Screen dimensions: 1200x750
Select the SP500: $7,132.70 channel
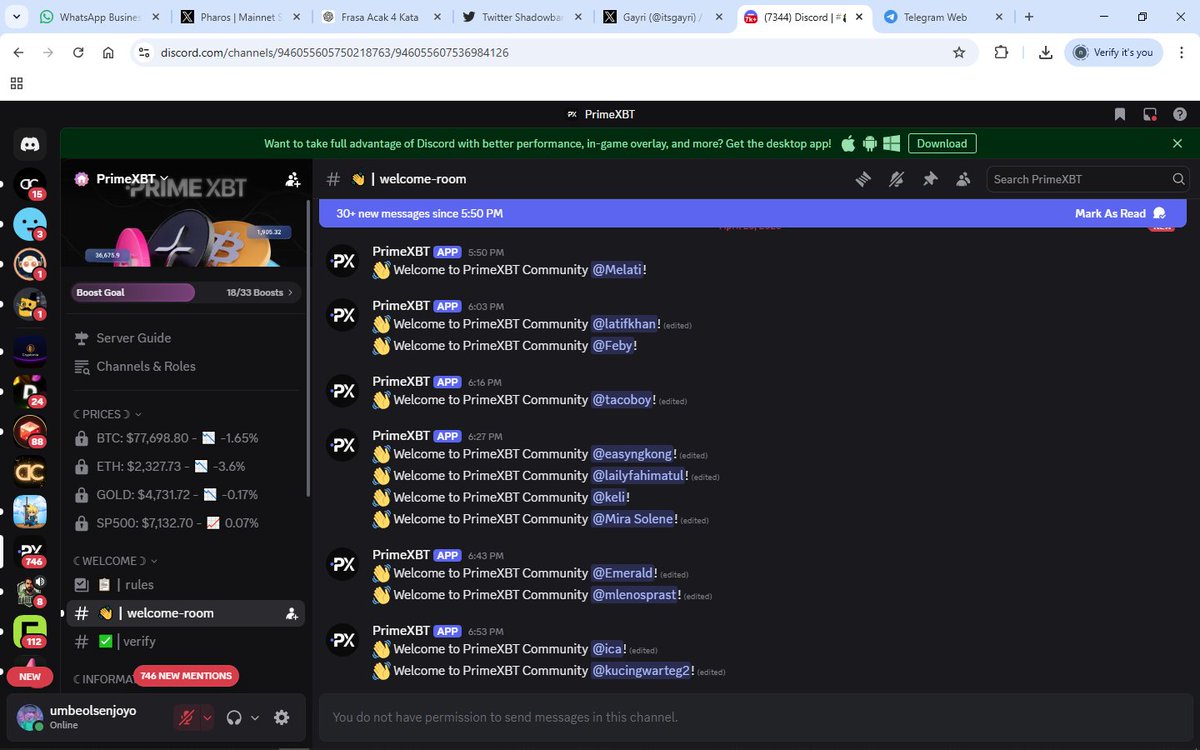[185, 523]
